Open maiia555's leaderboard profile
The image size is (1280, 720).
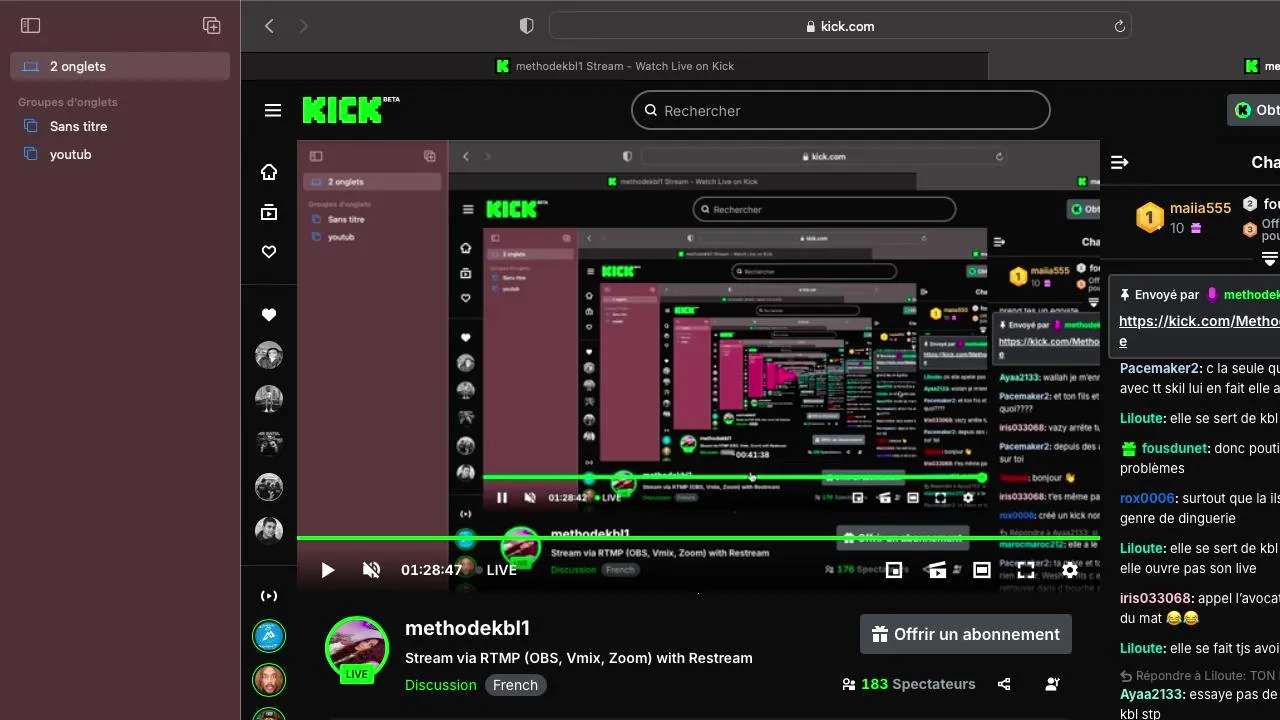click(1200, 208)
